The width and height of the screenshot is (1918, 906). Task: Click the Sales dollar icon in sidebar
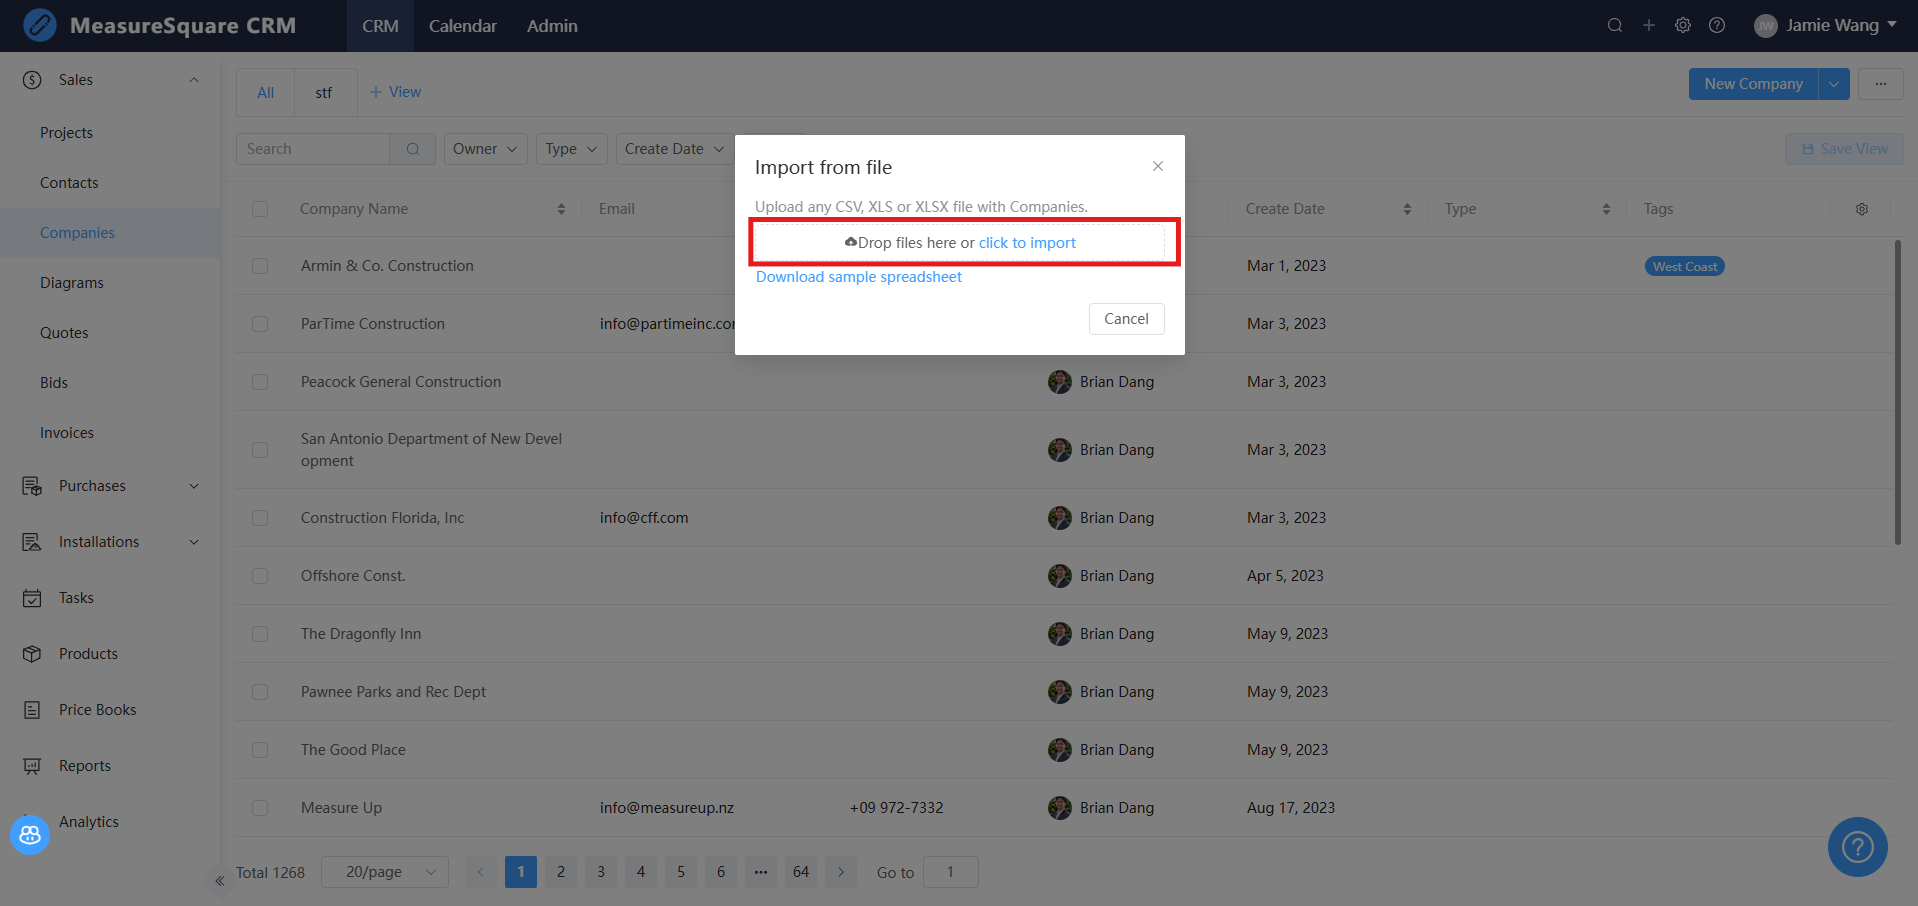(32, 80)
